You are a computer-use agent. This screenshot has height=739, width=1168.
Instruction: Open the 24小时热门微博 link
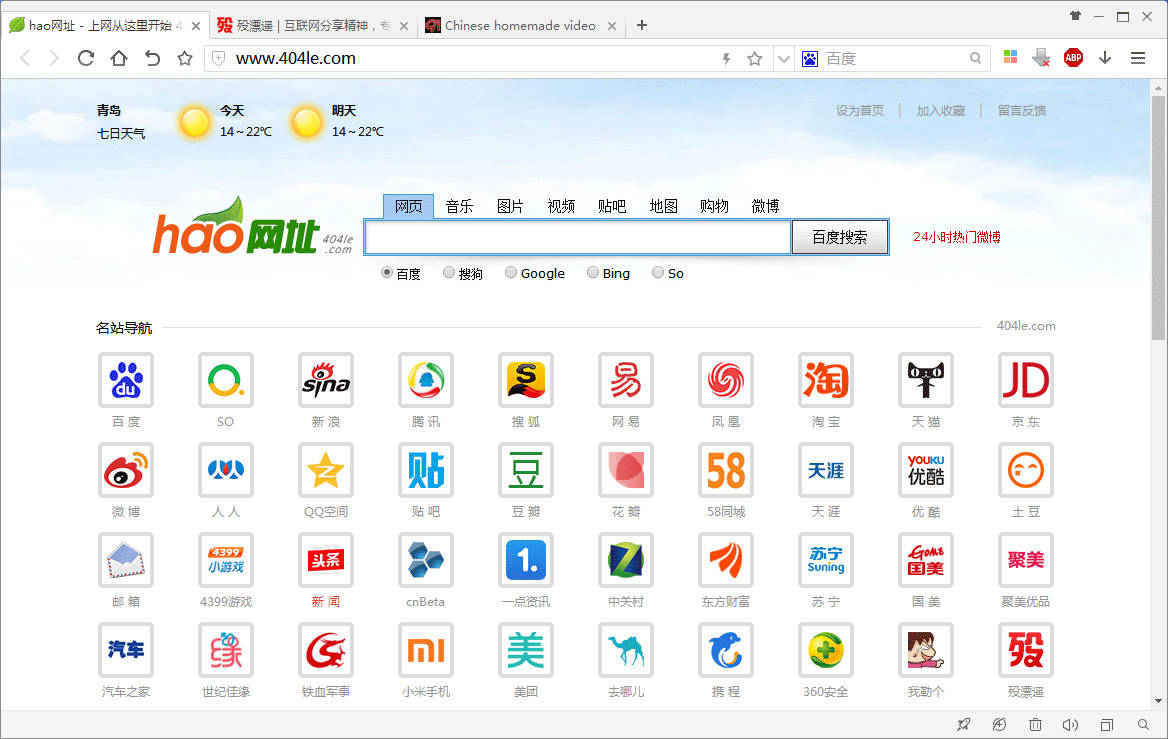tap(956, 237)
